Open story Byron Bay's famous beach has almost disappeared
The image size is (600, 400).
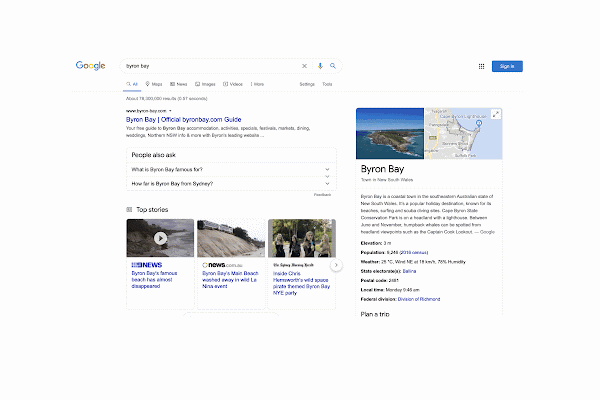[154, 280]
